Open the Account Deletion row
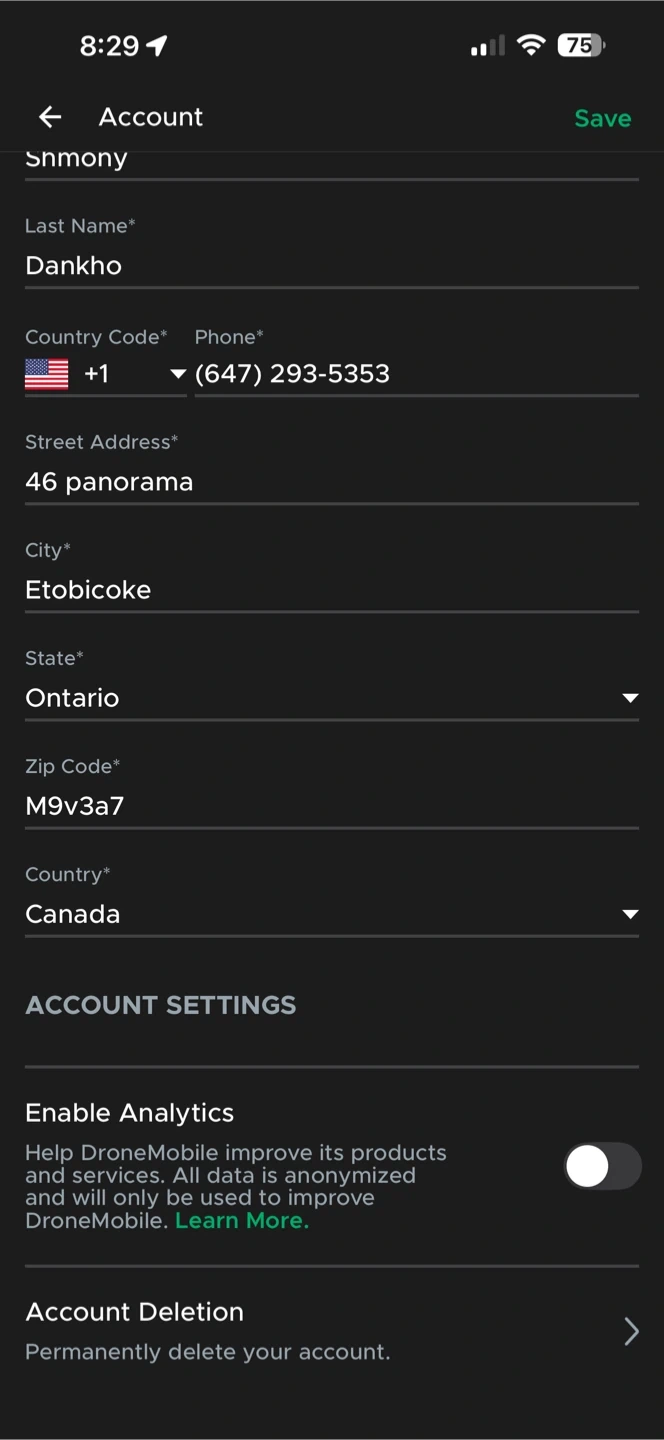The height and width of the screenshot is (1440, 664). (300, 1330)
